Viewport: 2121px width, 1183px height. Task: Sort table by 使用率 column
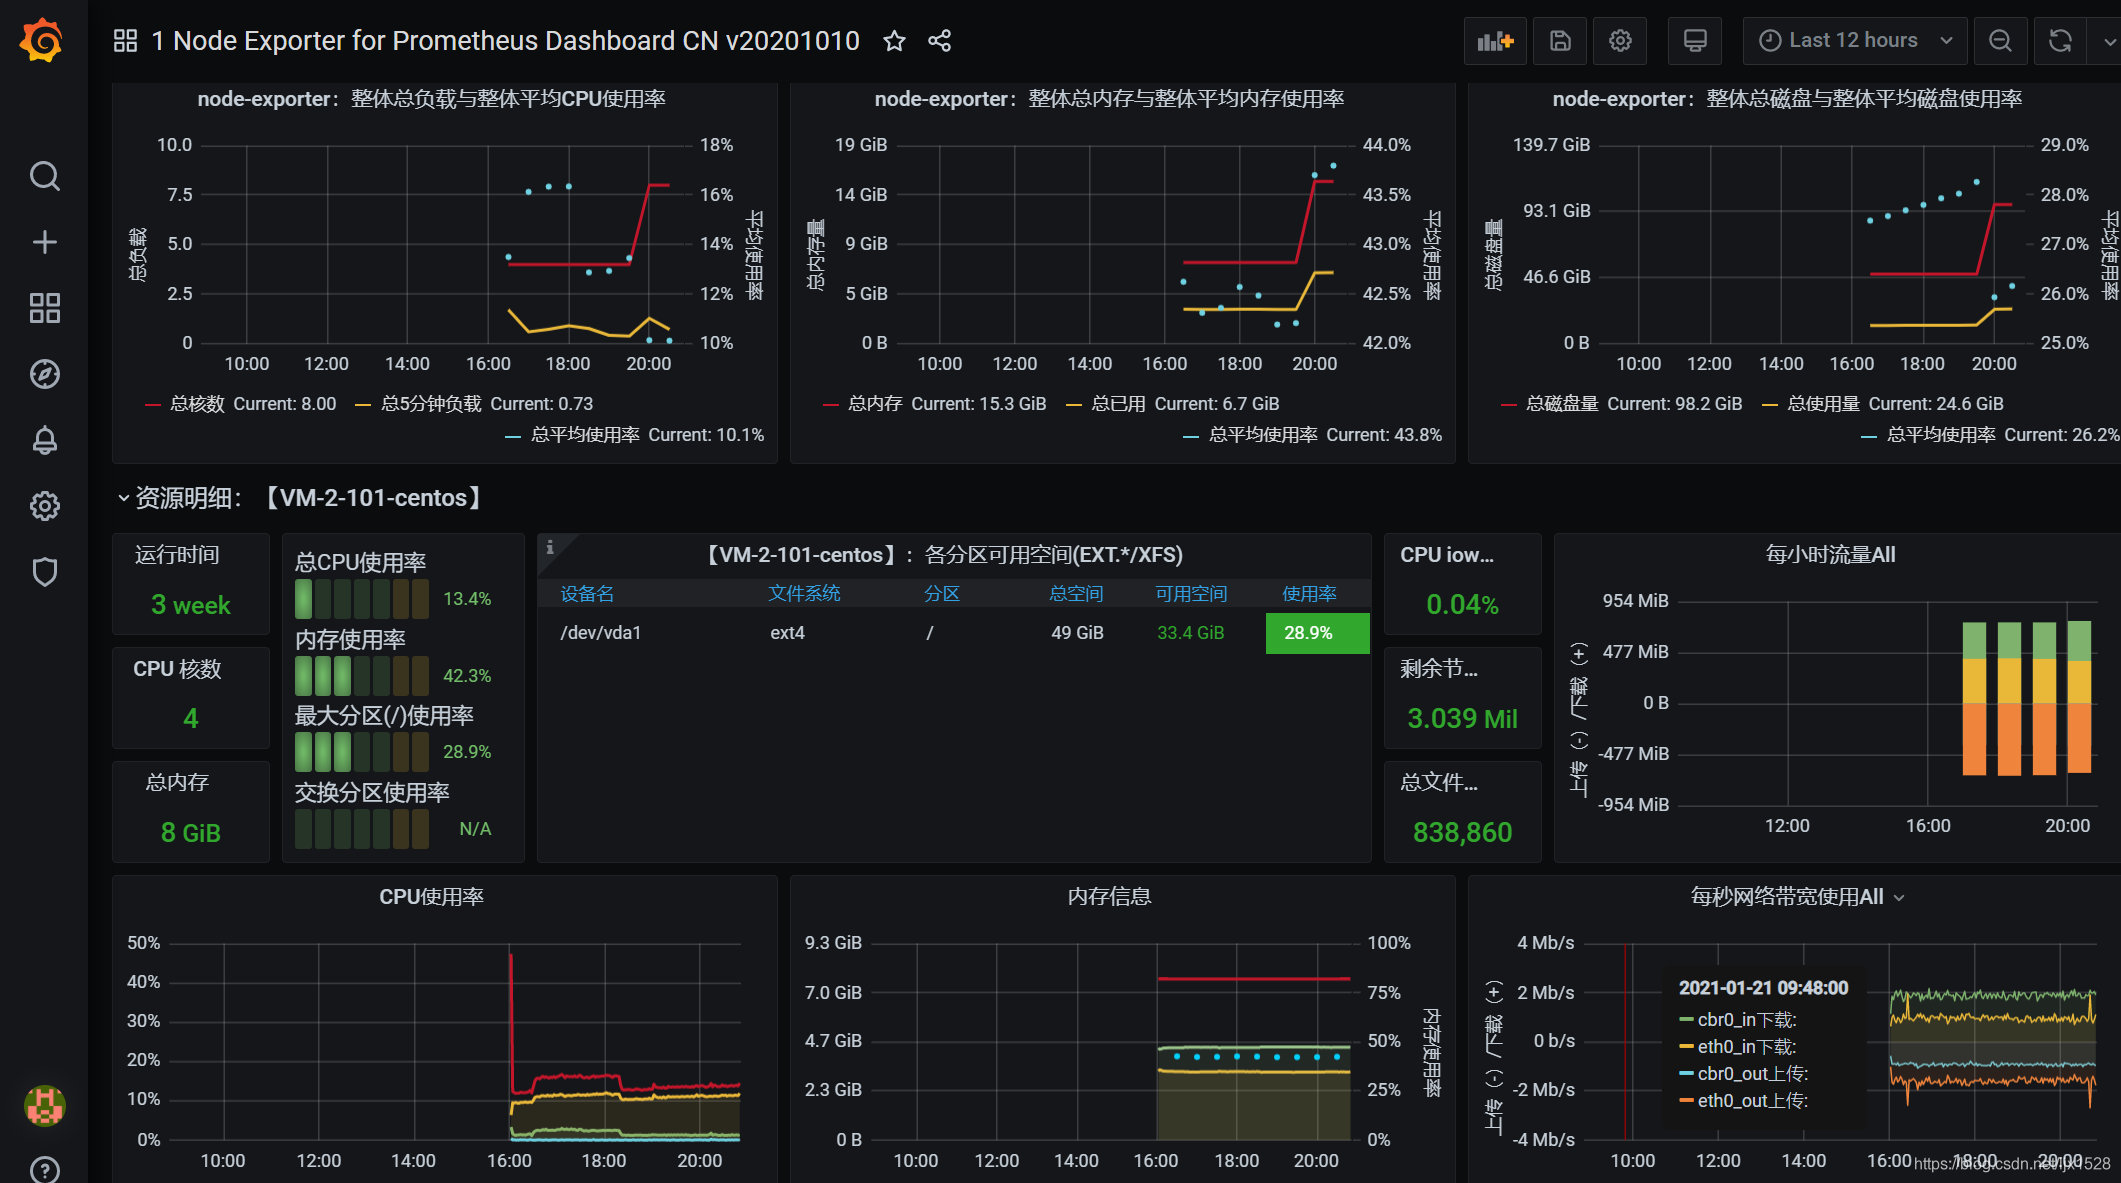(1310, 594)
